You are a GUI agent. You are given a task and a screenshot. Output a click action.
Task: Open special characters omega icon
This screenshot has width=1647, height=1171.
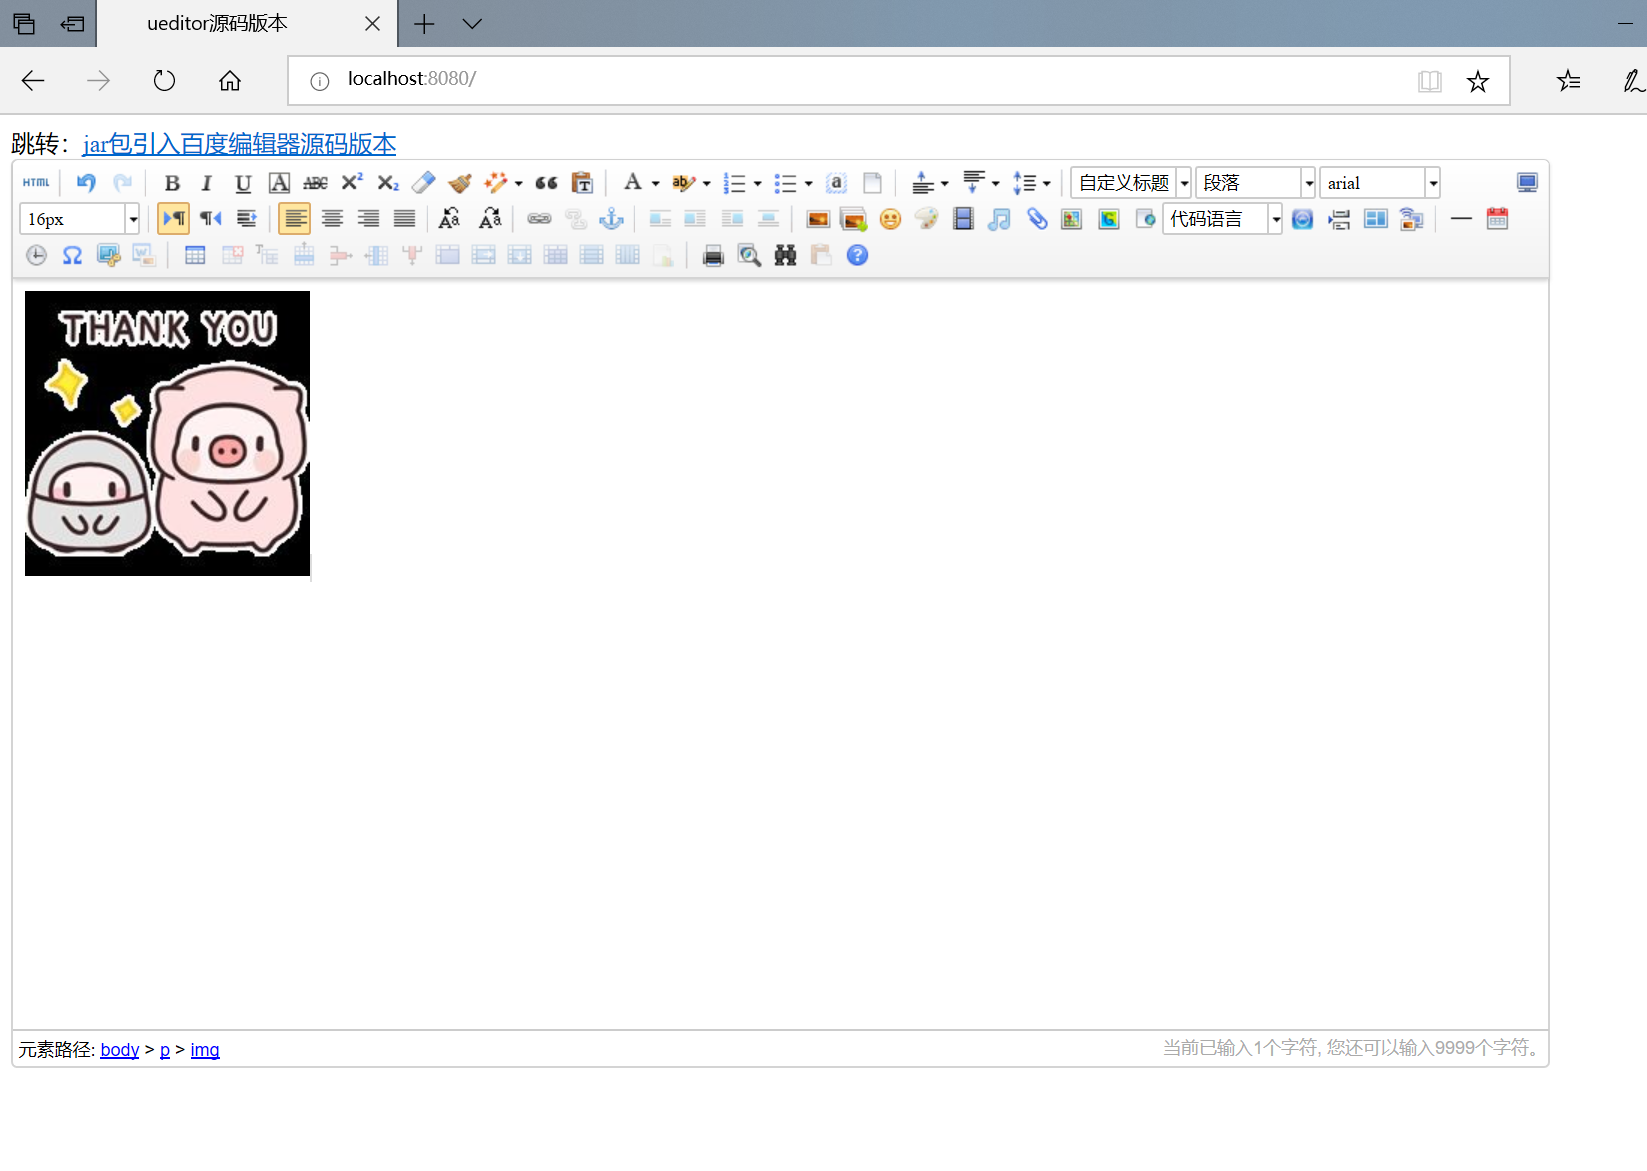coord(72,255)
